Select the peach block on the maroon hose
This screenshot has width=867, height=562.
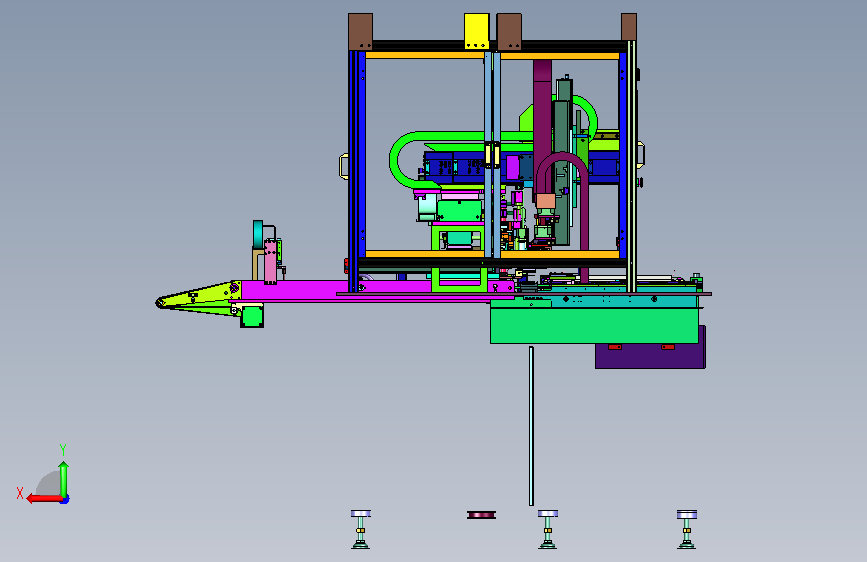click(x=546, y=200)
